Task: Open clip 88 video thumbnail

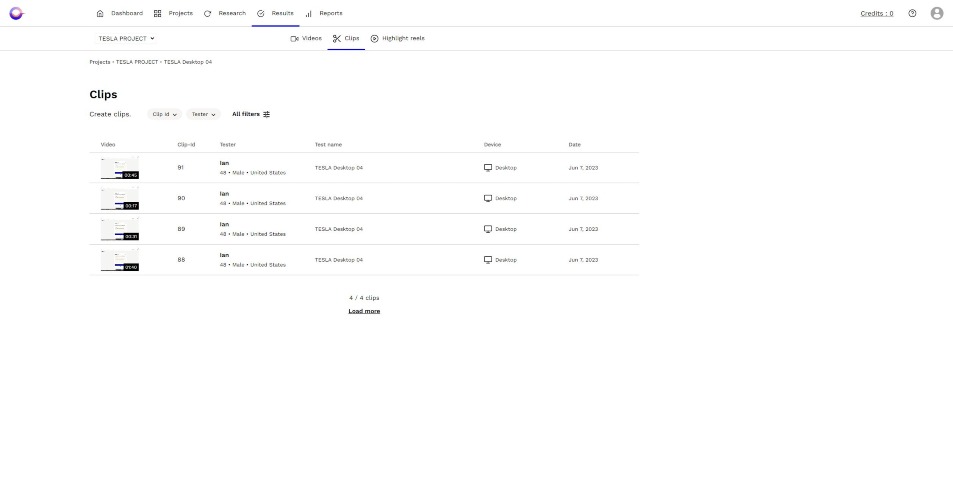Action: tap(120, 259)
